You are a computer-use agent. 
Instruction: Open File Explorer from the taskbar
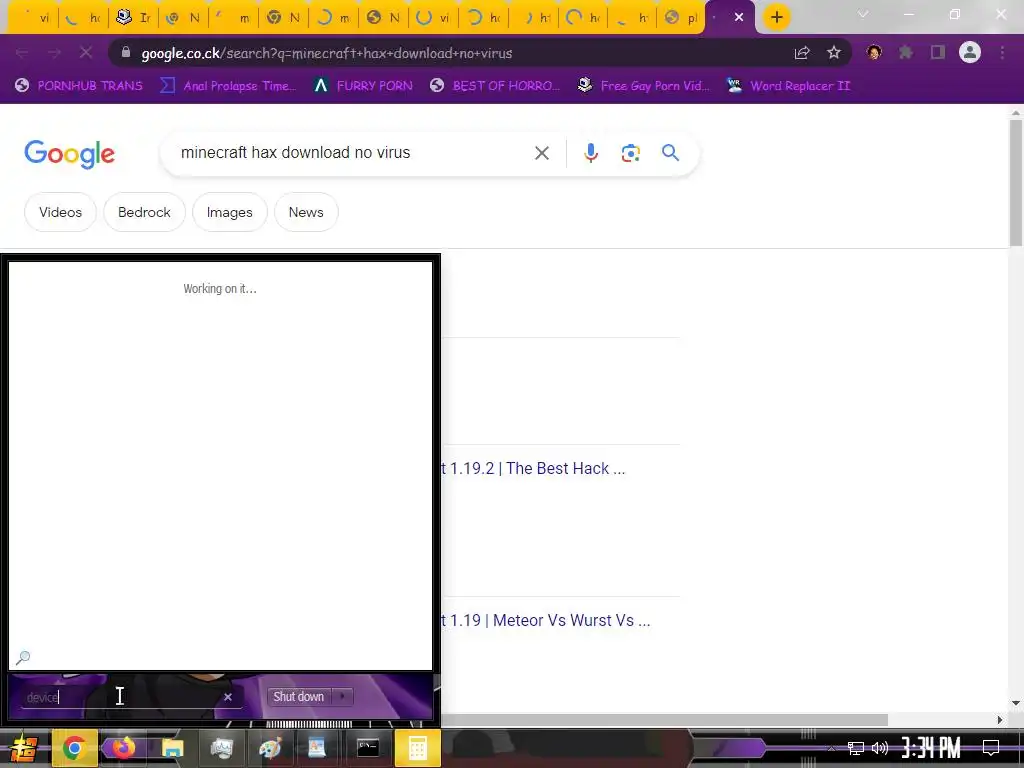[x=172, y=748]
